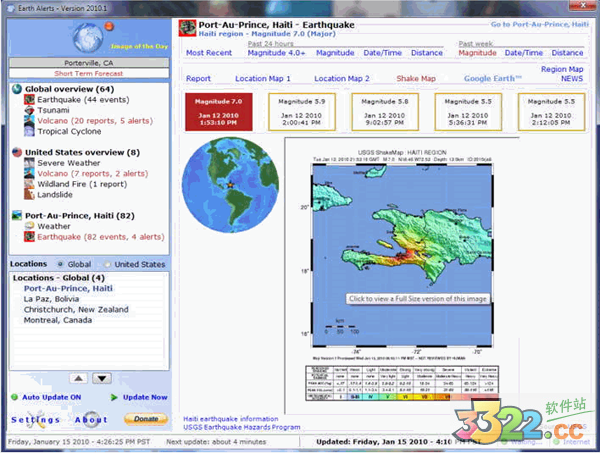Select Christchurch, New Zealand location
This screenshot has height=453, width=600.
[76, 310]
